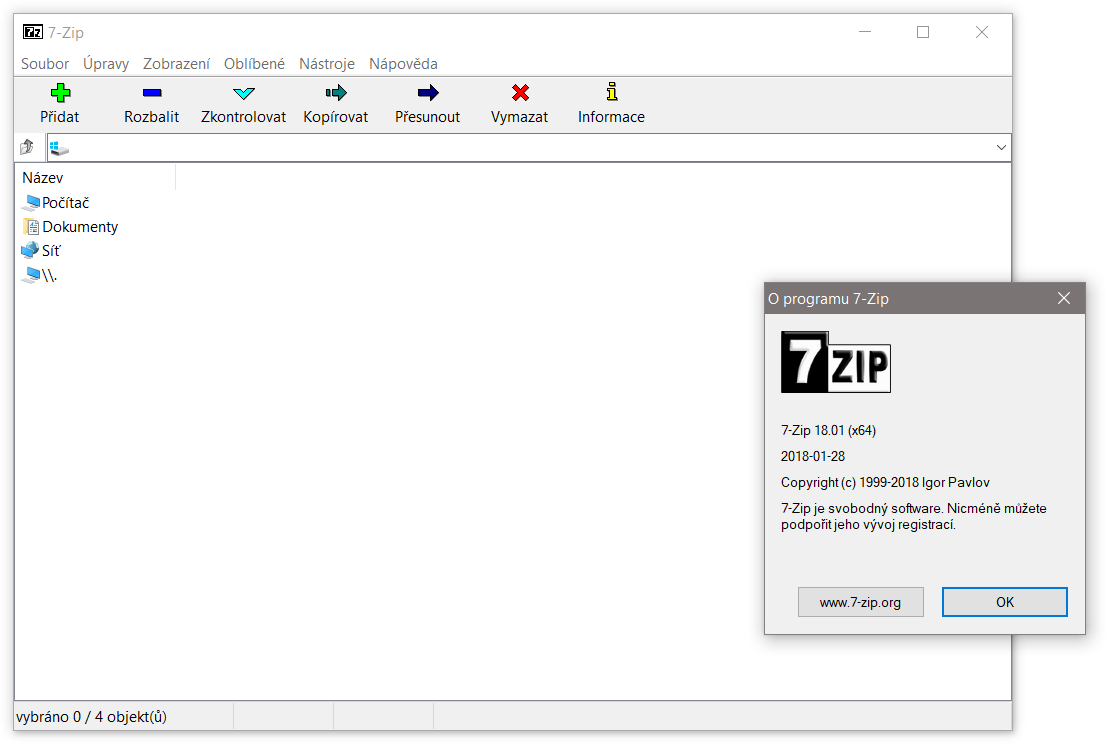Screen dimensions: 1107x744
Task: Click the status text "vybráno 0 / 4 objekt(ů)"
Action: (91, 717)
